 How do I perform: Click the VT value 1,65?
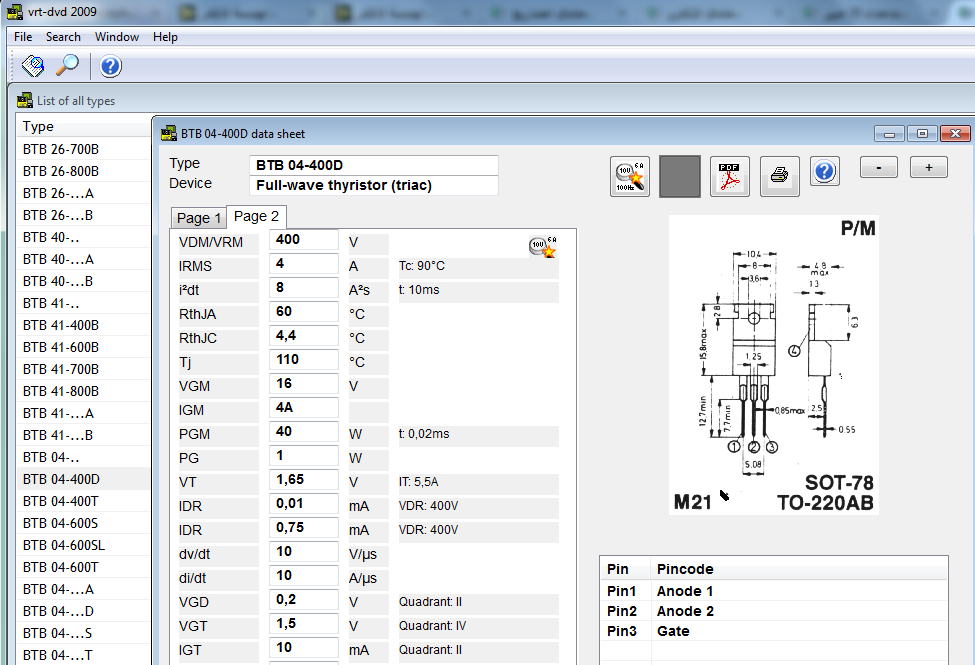coord(303,480)
